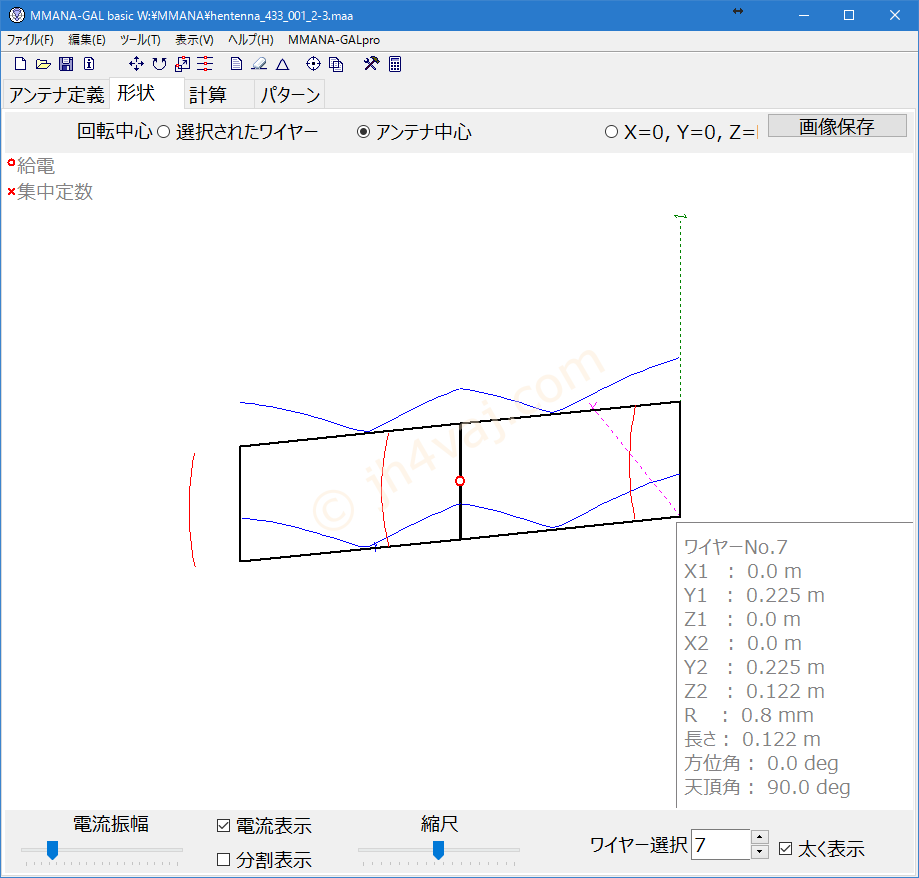The height and width of the screenshot is (878, 919).
Task: Switch to アンテナ定義 tab
Action: tap(56, 94)
